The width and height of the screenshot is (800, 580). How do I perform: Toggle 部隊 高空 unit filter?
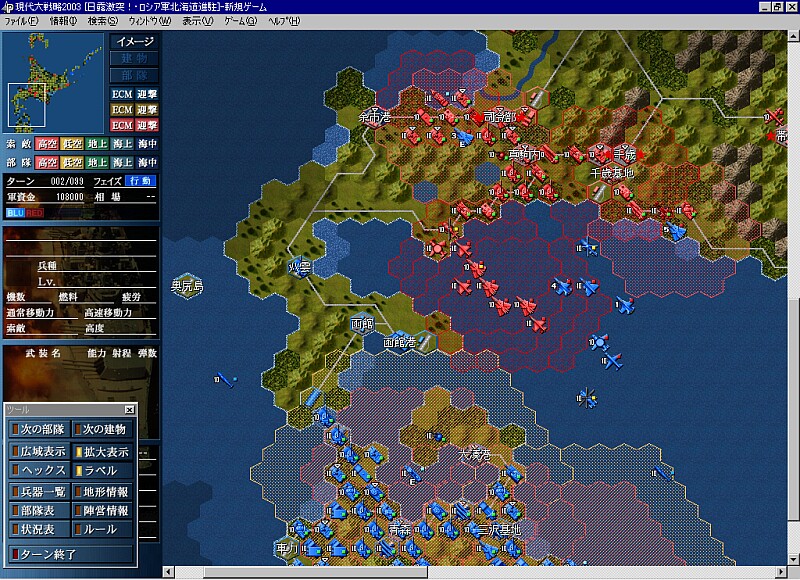point(47,162)
